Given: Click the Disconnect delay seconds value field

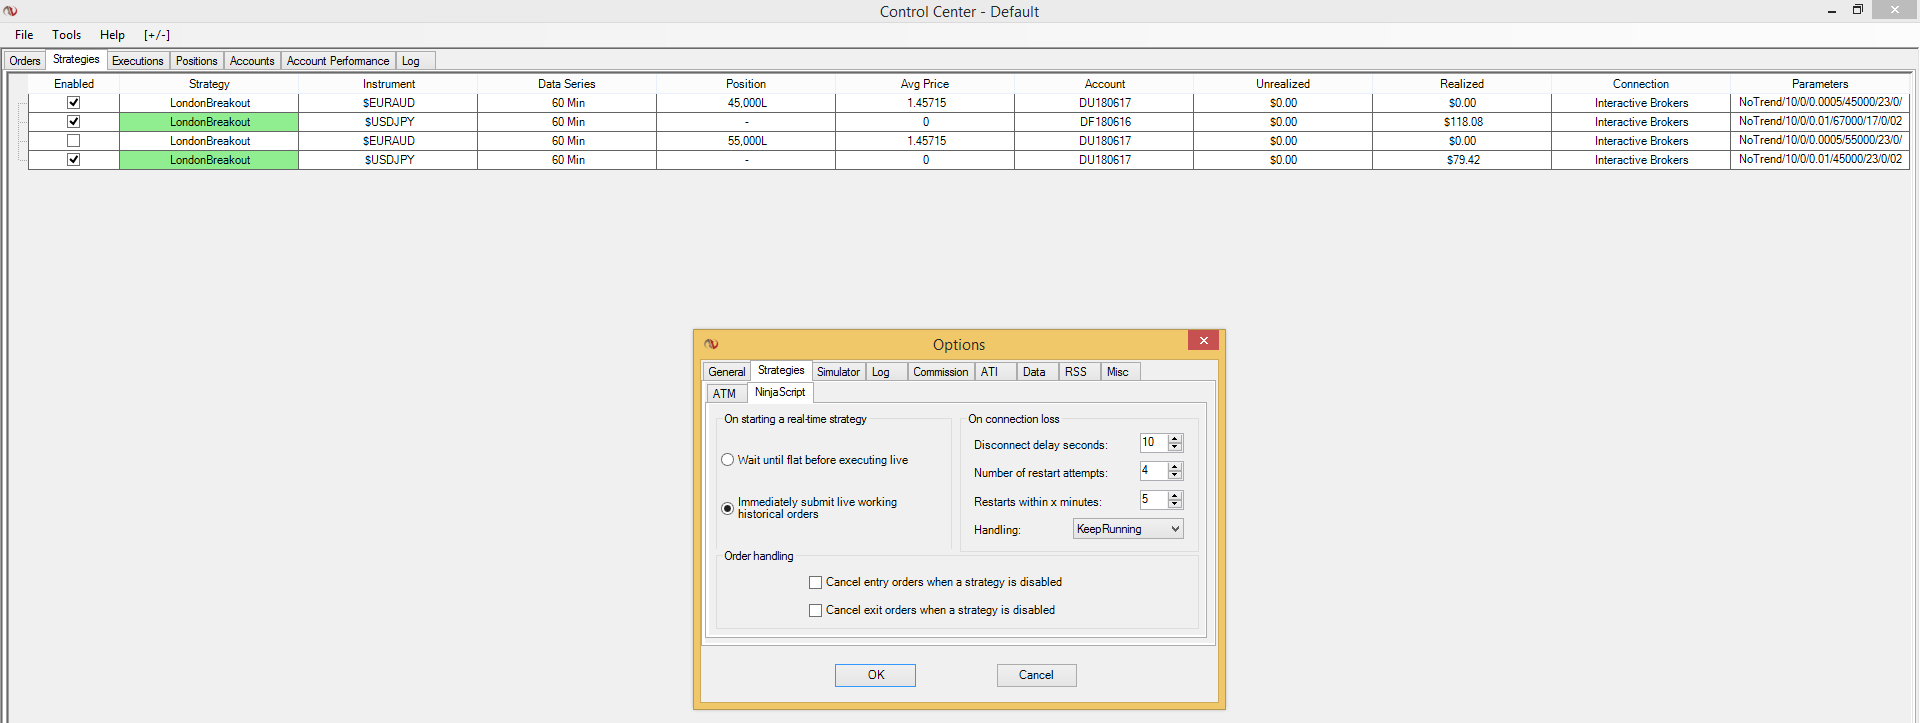Looking at the screenshot, I should point(1153,442).
